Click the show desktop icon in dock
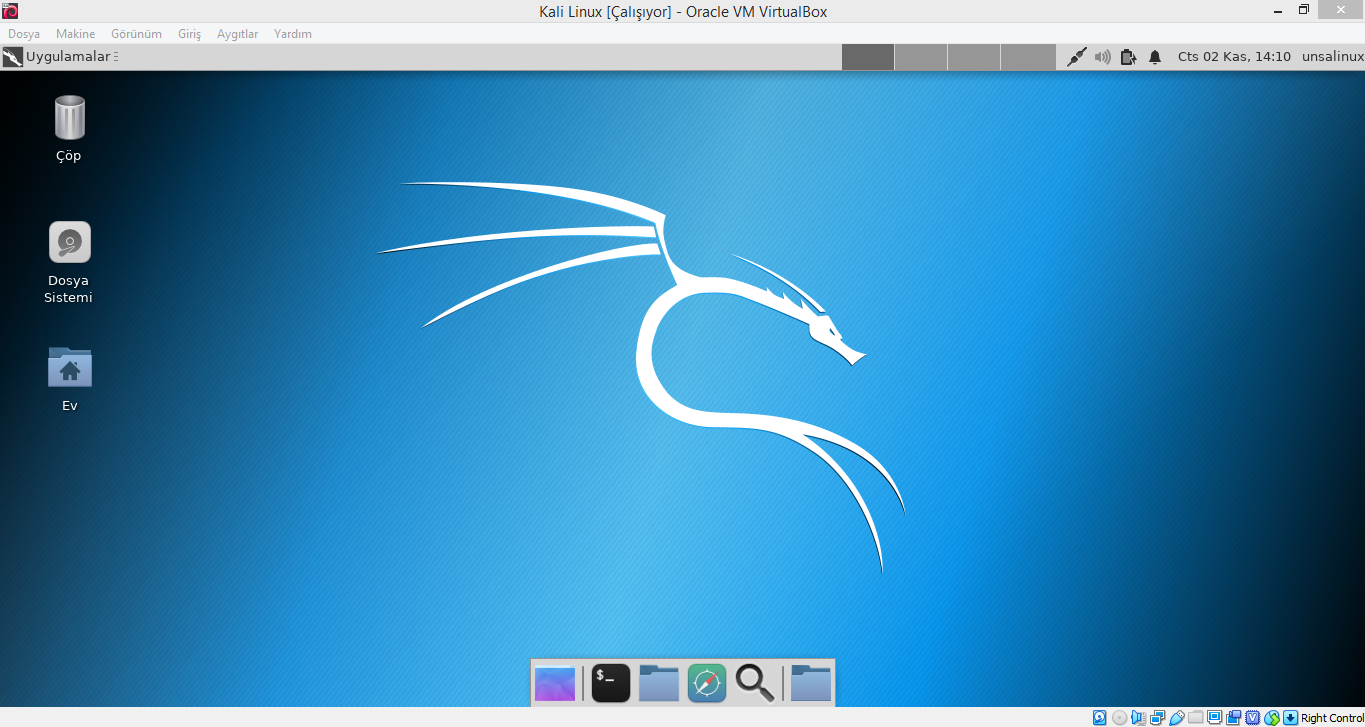 pyautogui.click(x=555, y=683)
